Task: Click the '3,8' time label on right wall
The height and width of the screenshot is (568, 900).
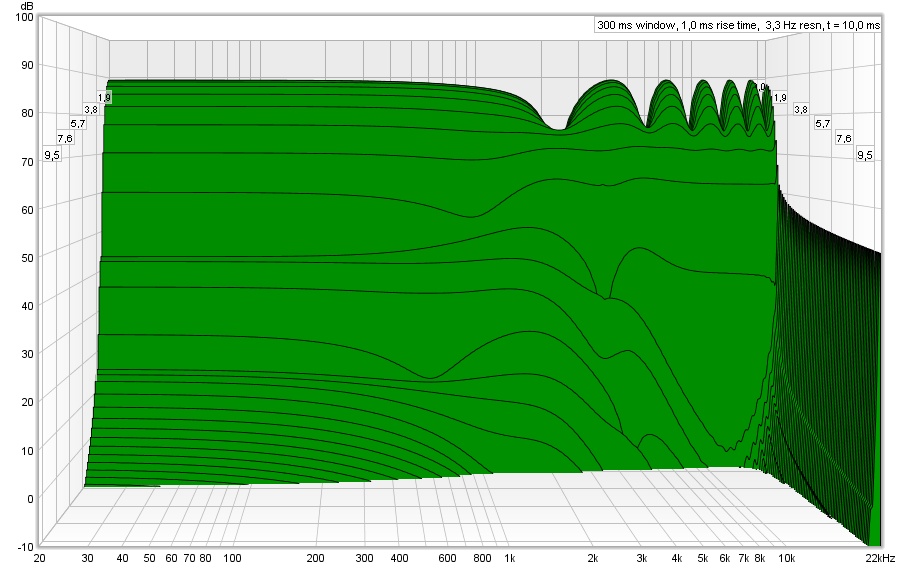Action: (x=801, y=109)
